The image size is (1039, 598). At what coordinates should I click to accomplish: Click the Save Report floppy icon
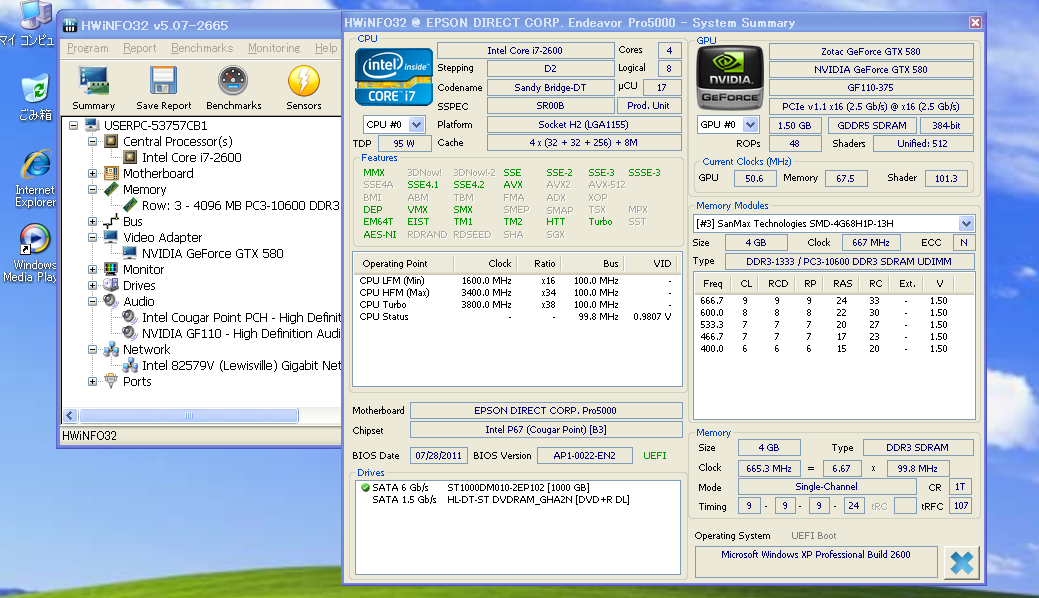pos(163,88)
